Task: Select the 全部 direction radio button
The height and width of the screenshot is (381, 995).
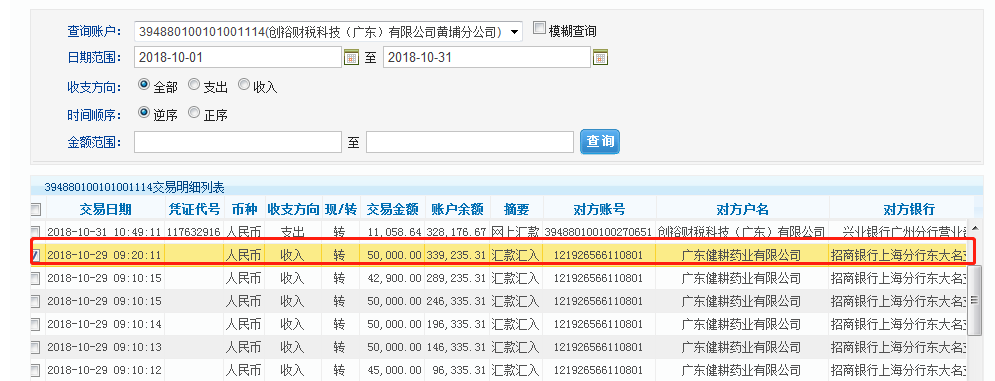Action: tap(144, 84)
